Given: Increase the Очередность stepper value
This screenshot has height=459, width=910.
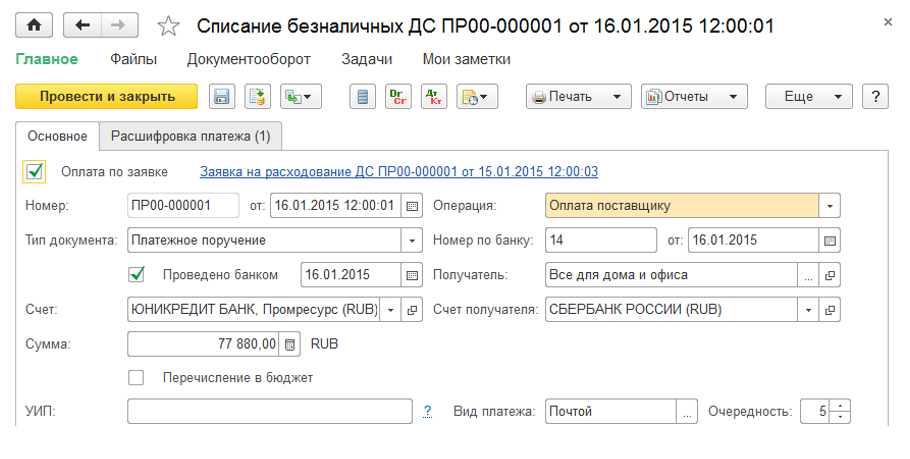Looking at the screenshot, I should [840, 406].
